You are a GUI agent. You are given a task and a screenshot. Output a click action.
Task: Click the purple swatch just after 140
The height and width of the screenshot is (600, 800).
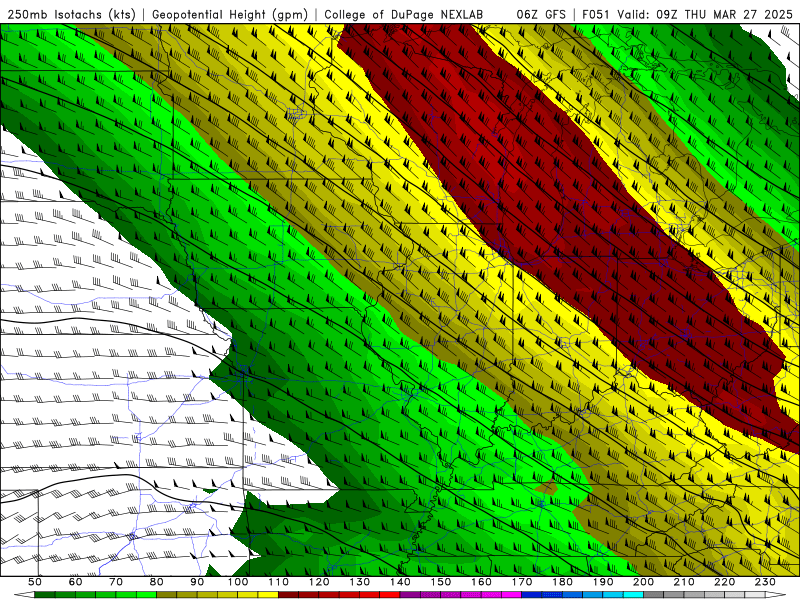click(x=410, y=594)
